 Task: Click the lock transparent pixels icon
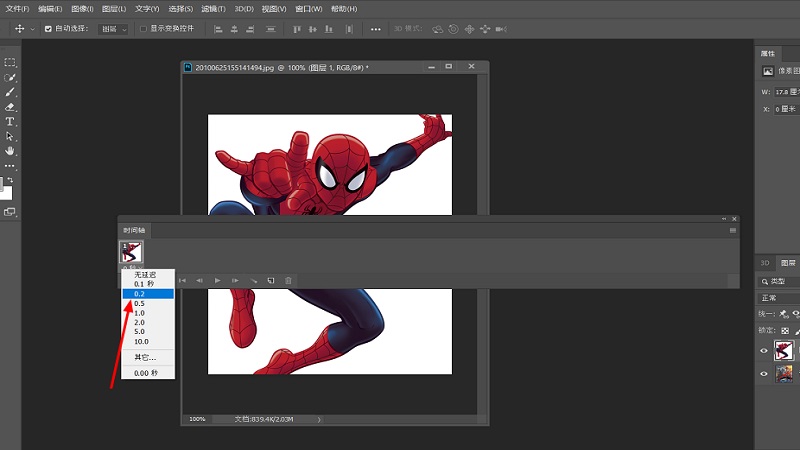785,331
